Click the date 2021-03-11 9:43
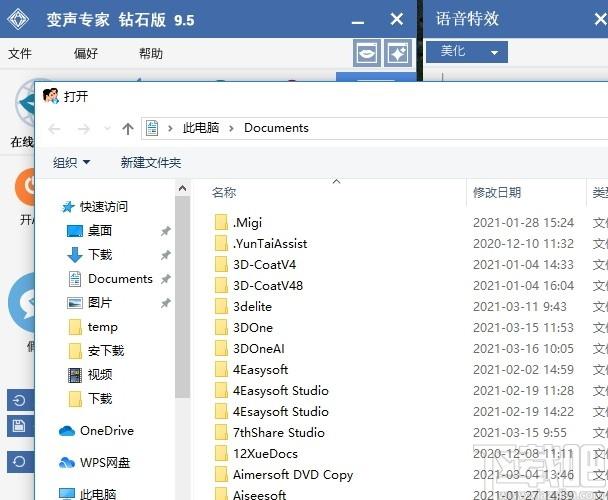The height and width of the screenshot is (500, 608). [520, 306]
